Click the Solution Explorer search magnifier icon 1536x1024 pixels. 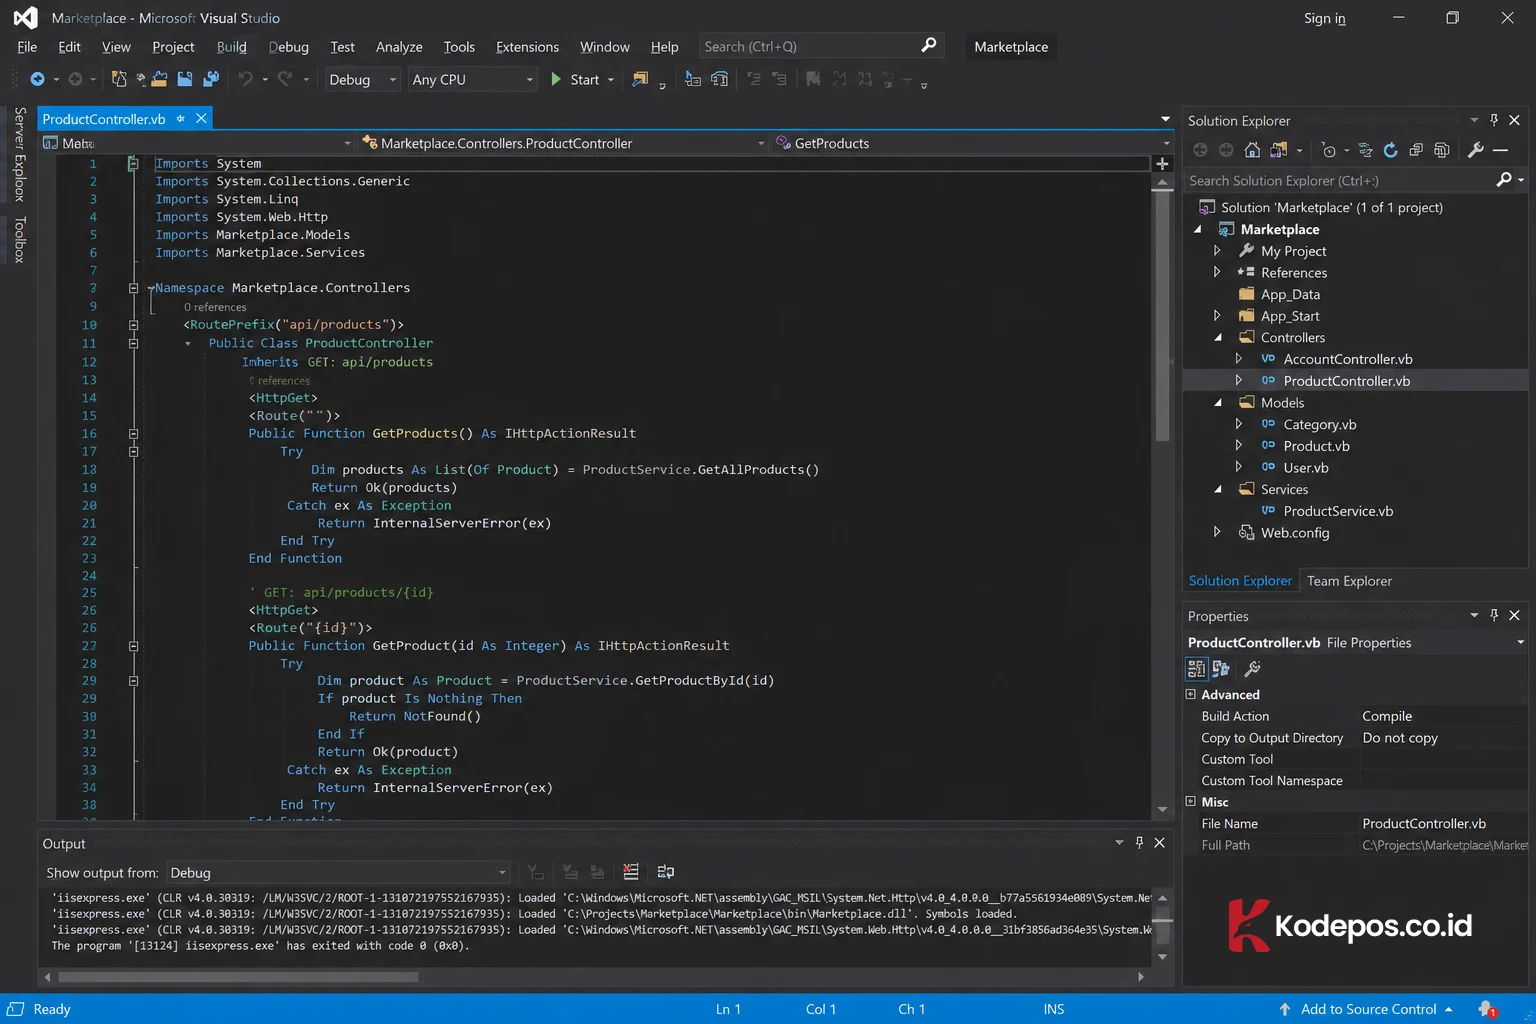(x=1504, y=180)
